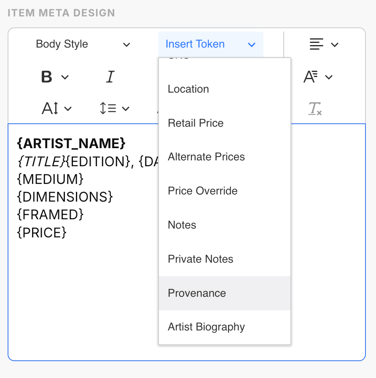Viewport: 376px width, 378px height.
Task: Click the {ARTIST_NAME} text in the editor
Action: click(71, 144)
